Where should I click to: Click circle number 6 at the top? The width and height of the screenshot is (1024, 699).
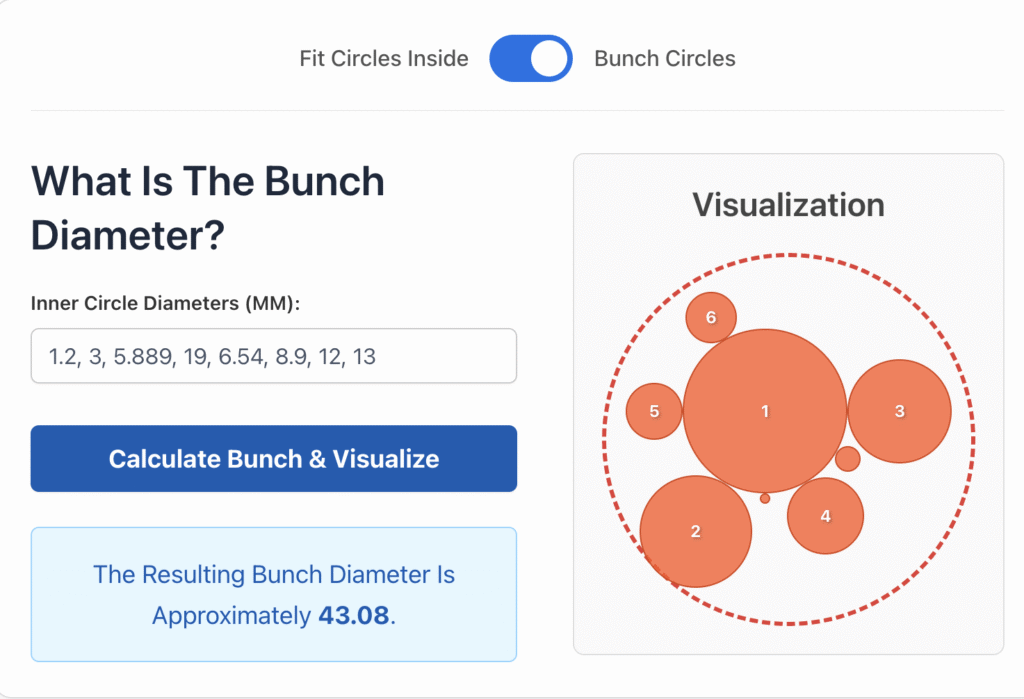pos(711,318)
